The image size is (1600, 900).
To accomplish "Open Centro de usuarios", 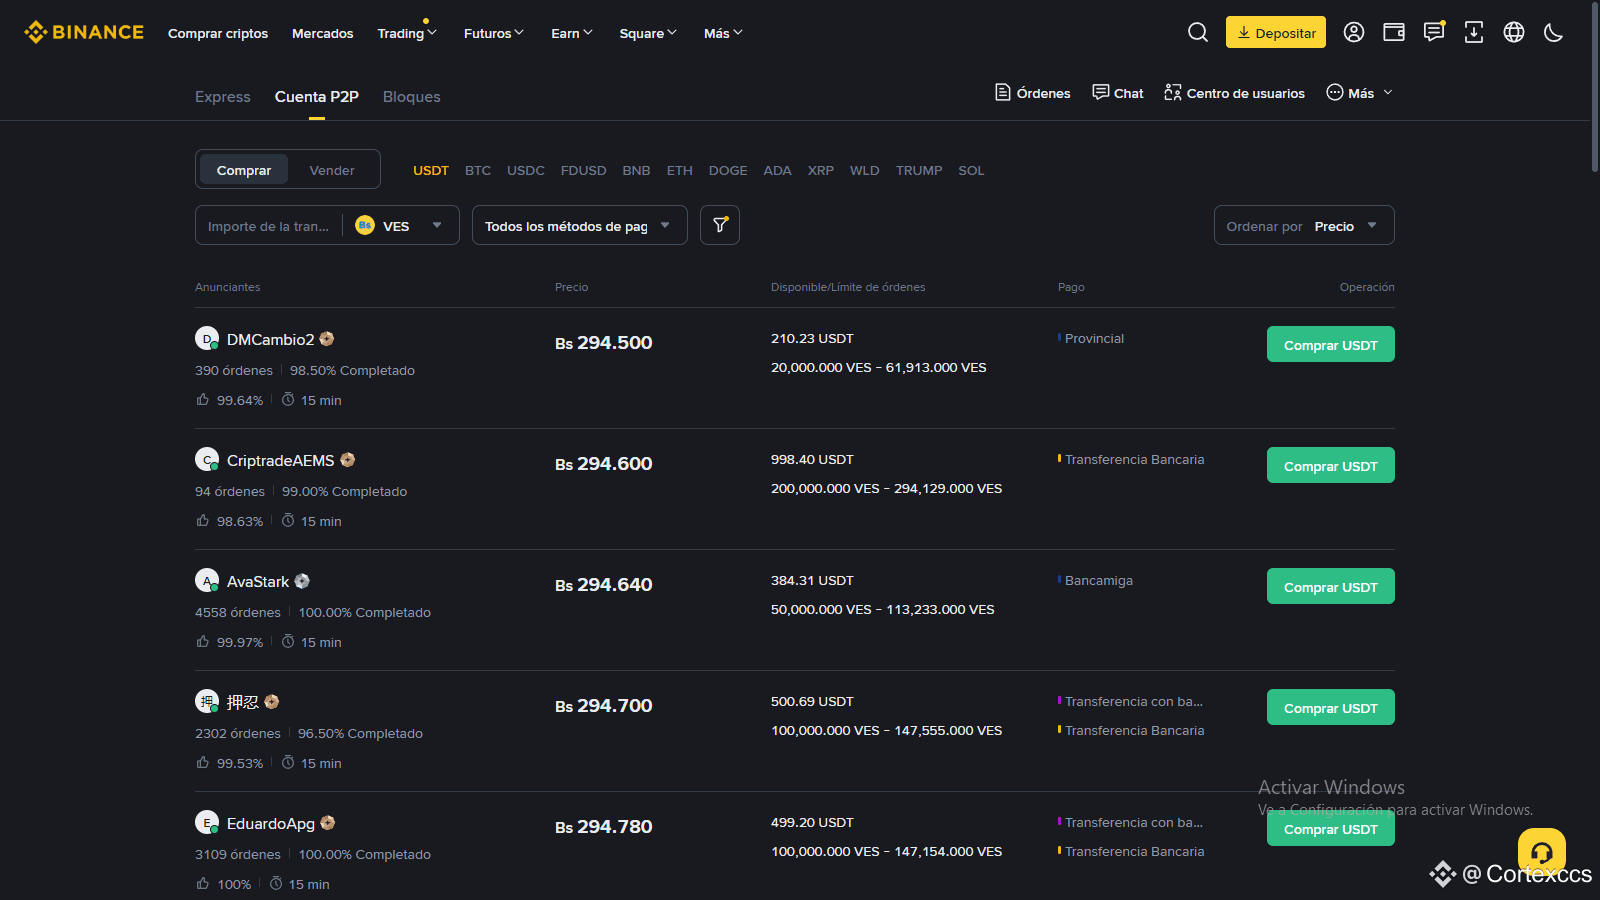I will pyautogui.click(x=1234, y=93).
